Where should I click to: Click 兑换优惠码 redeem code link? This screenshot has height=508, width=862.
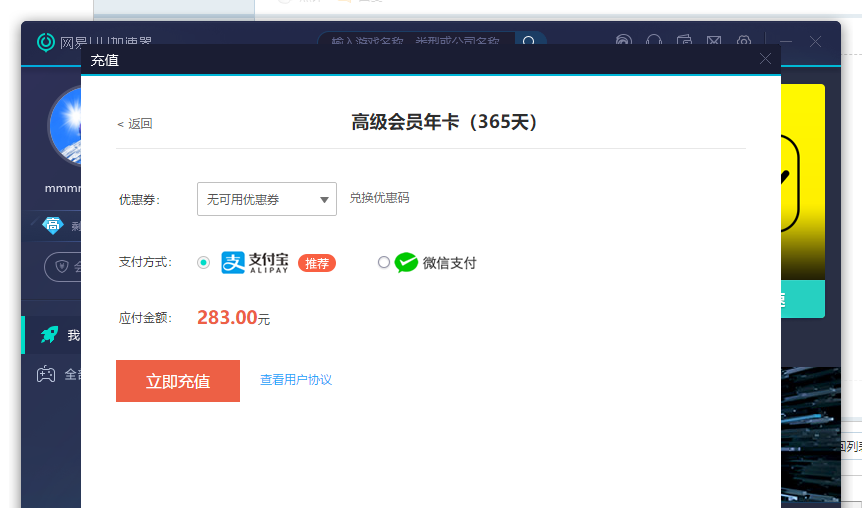(379, 198)
